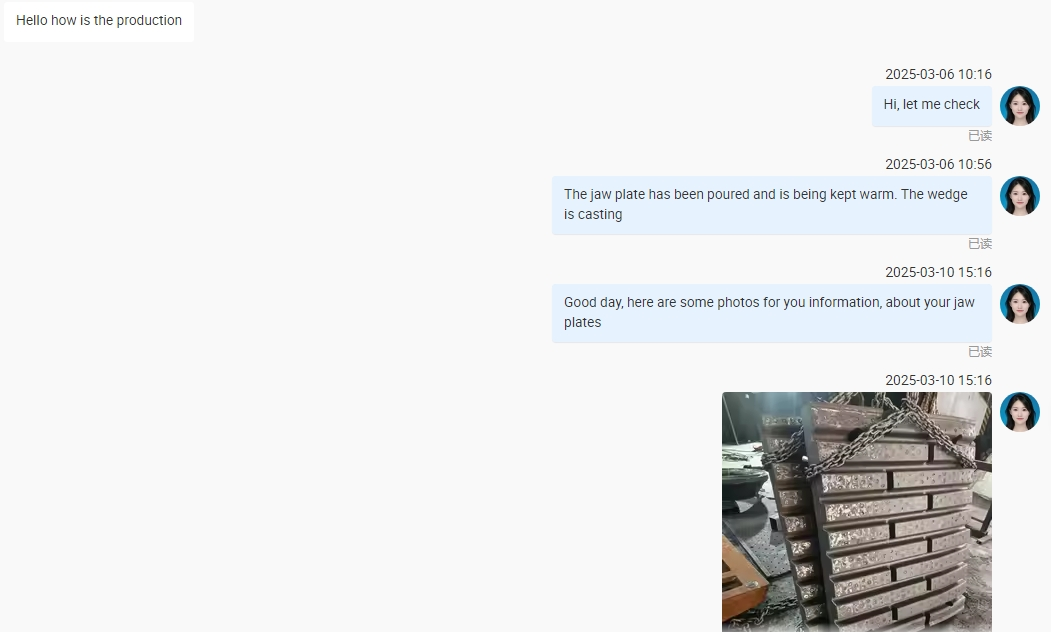Viewport: 1051px width, 632px height.
Task: Click avatar next to jaw plate poured message
Action: point(1019,196)
